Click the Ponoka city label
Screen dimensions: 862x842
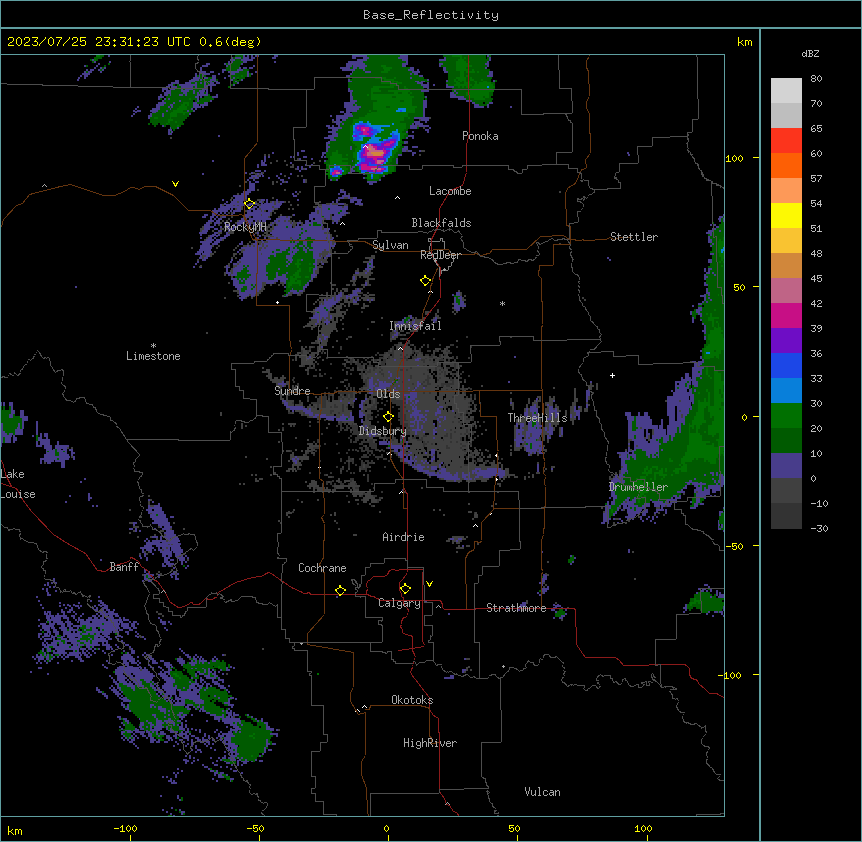coord(480,136)
